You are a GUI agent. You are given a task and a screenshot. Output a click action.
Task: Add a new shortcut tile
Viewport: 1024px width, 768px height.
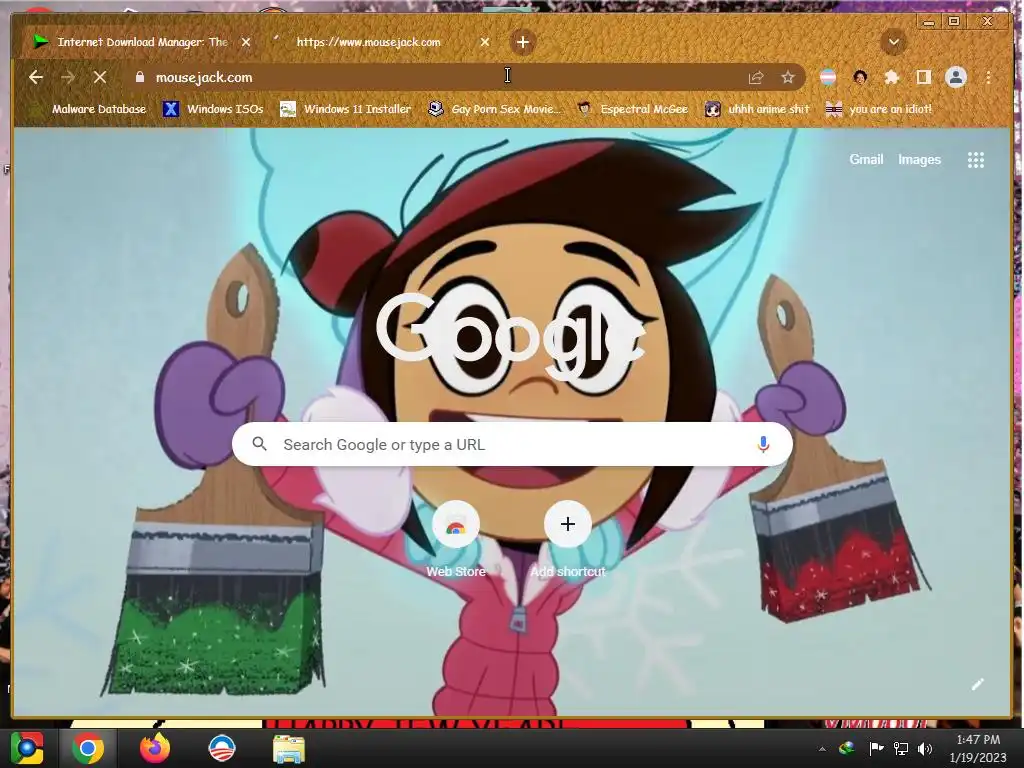pyautogui.click(x=568, y=539)
